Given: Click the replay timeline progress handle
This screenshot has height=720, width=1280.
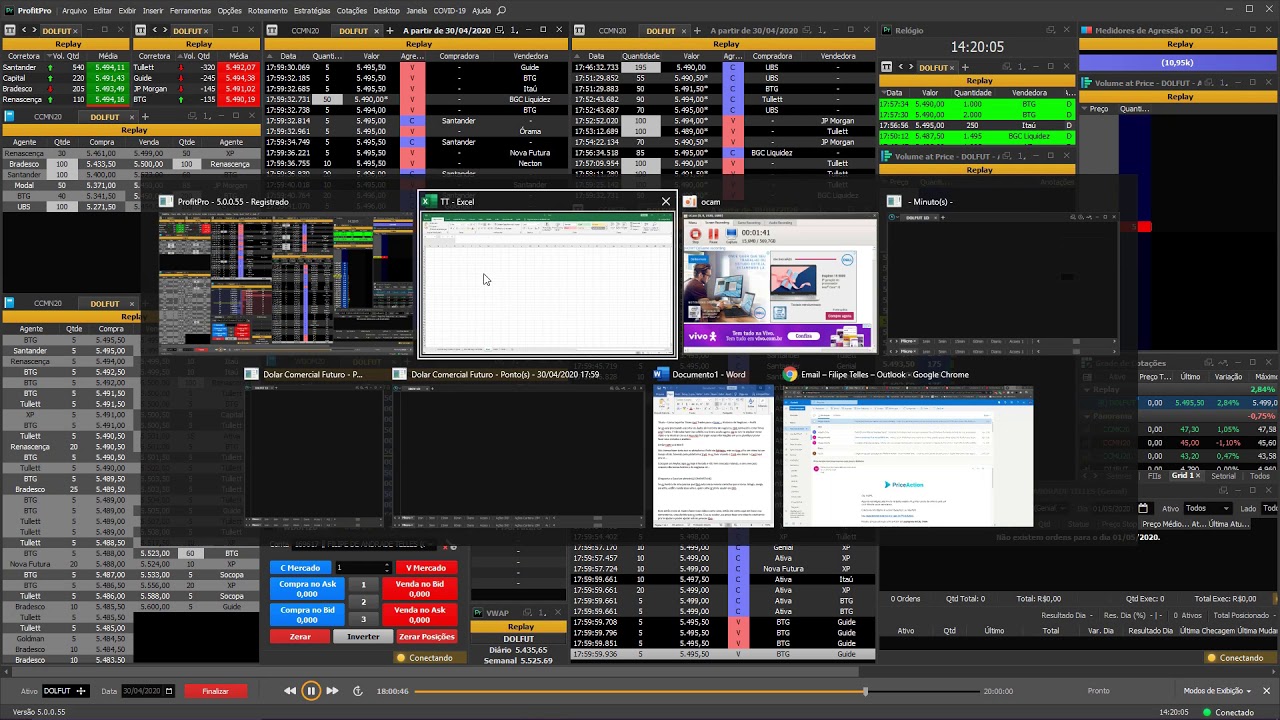Looking at the screenshot, I should click(x=865, y=691).
